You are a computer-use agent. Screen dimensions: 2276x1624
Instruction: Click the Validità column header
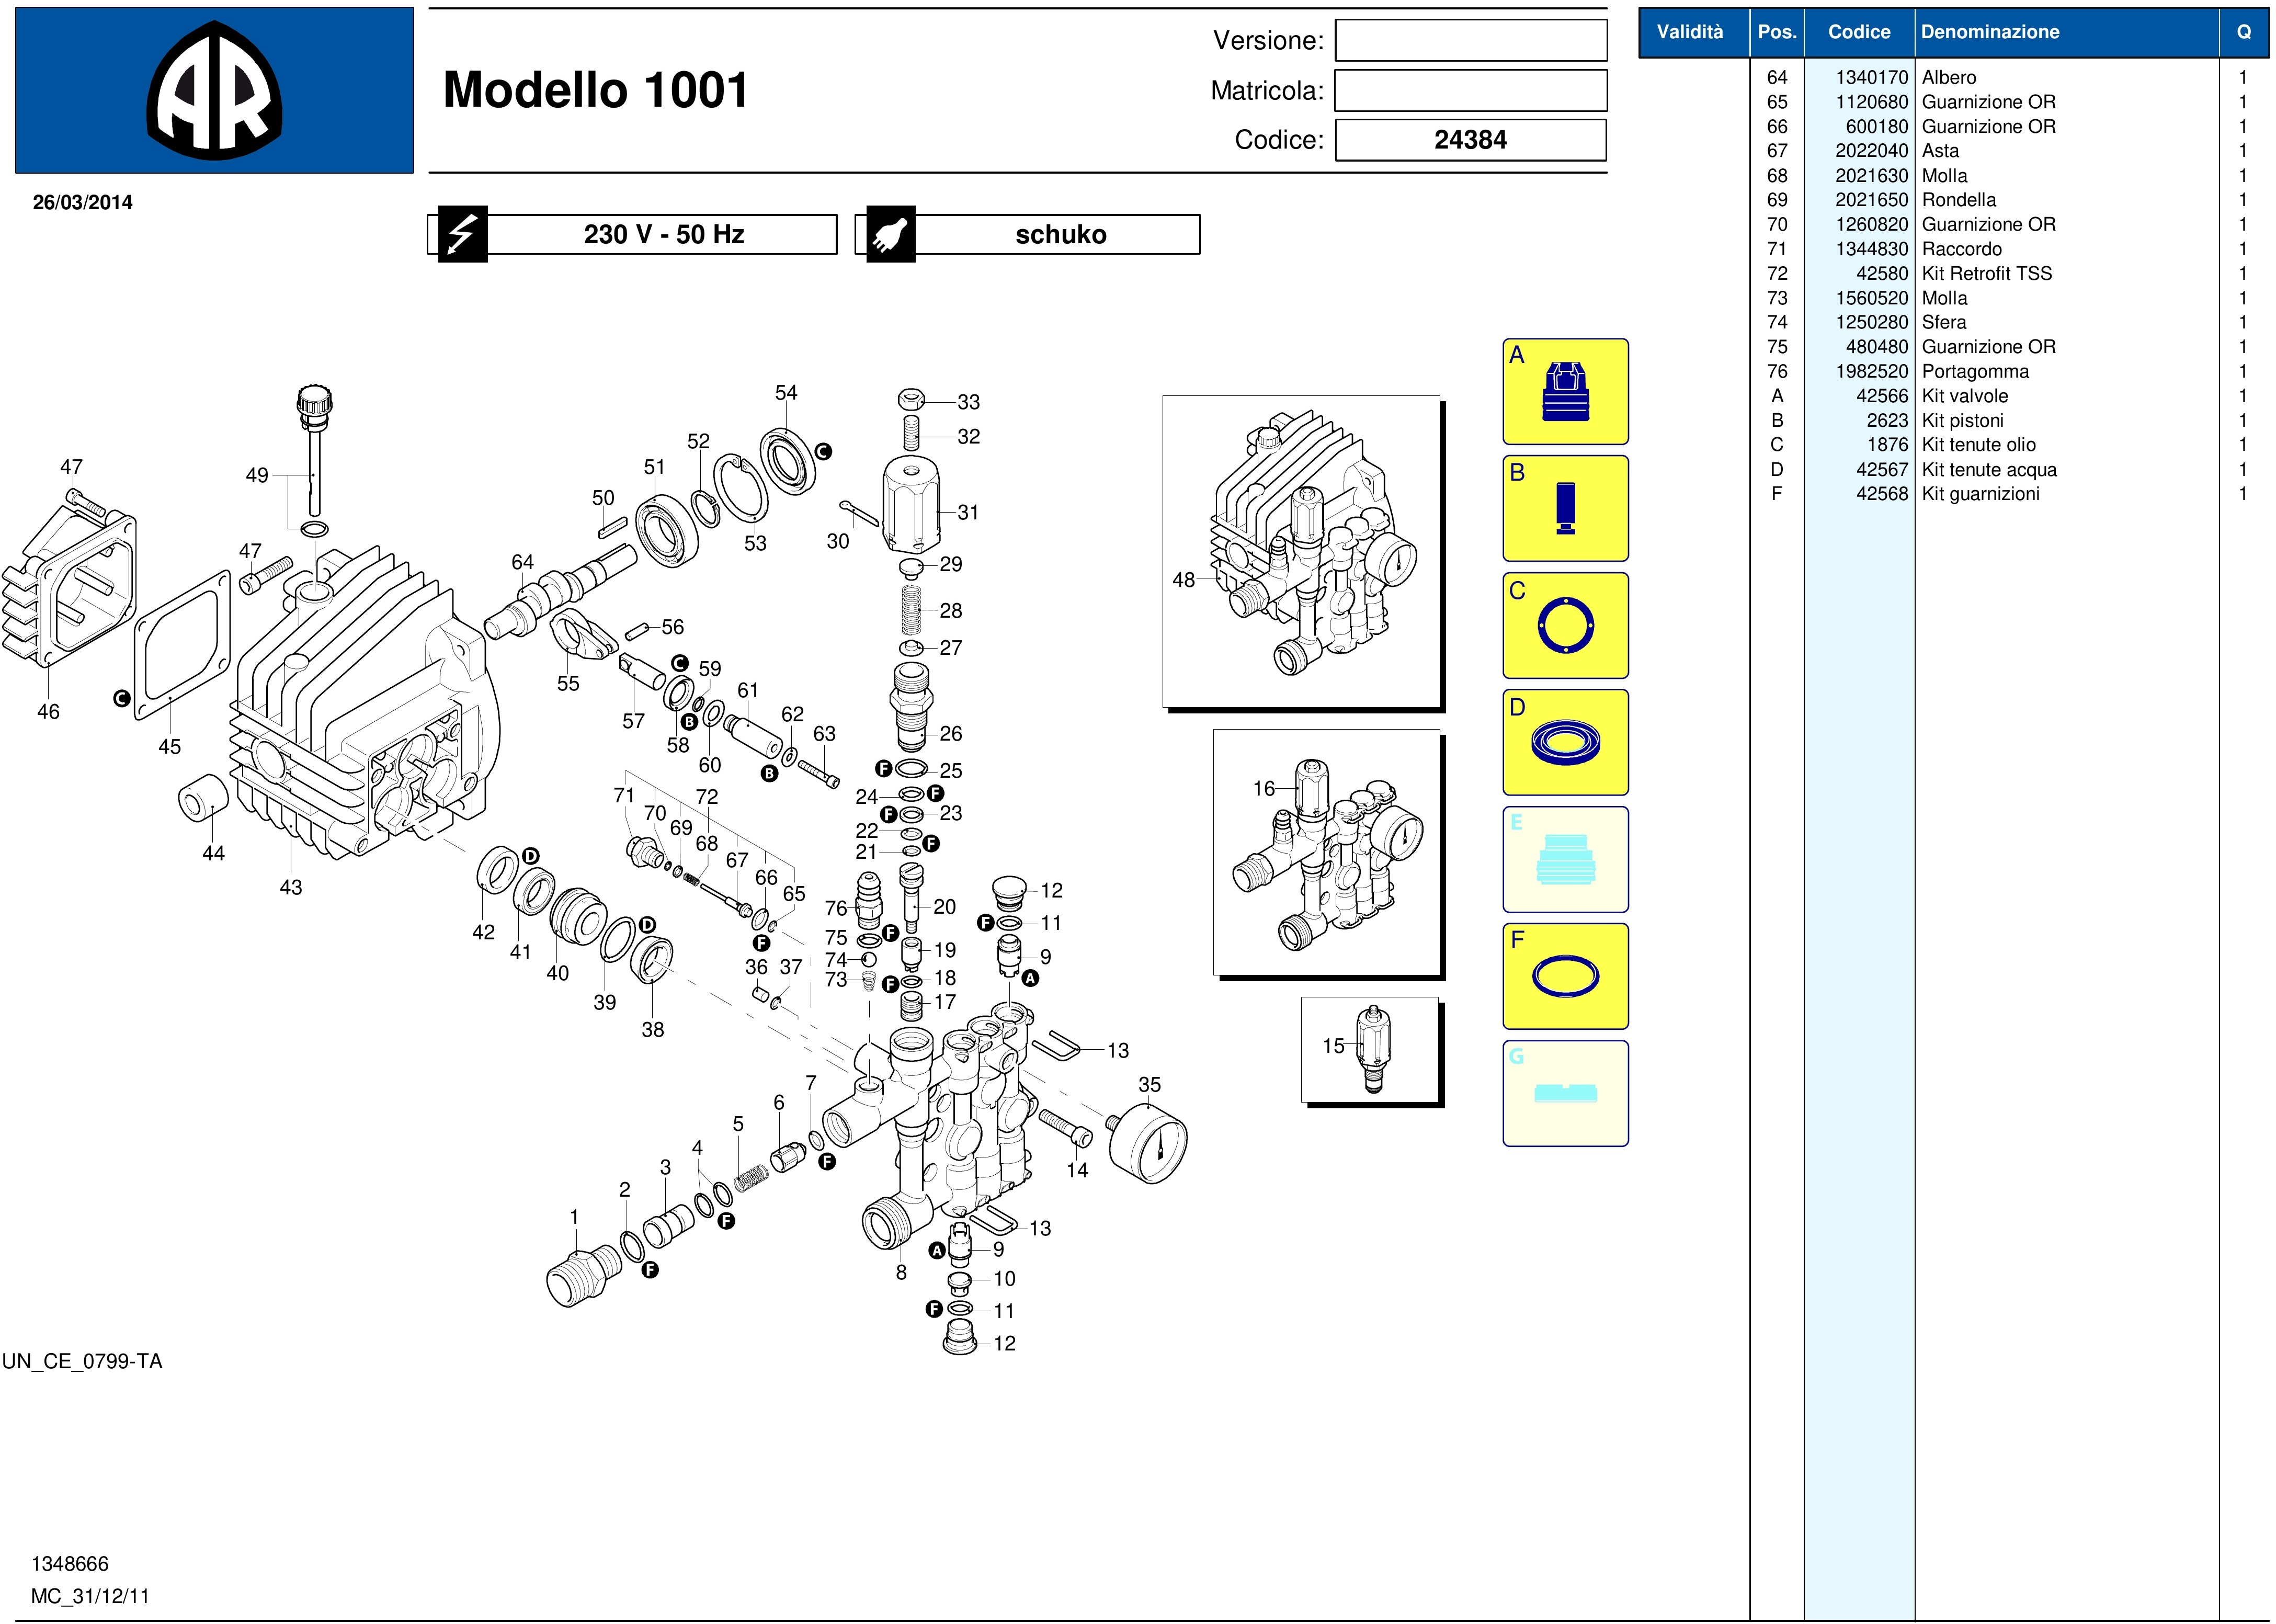click(x=1690, y=32)
